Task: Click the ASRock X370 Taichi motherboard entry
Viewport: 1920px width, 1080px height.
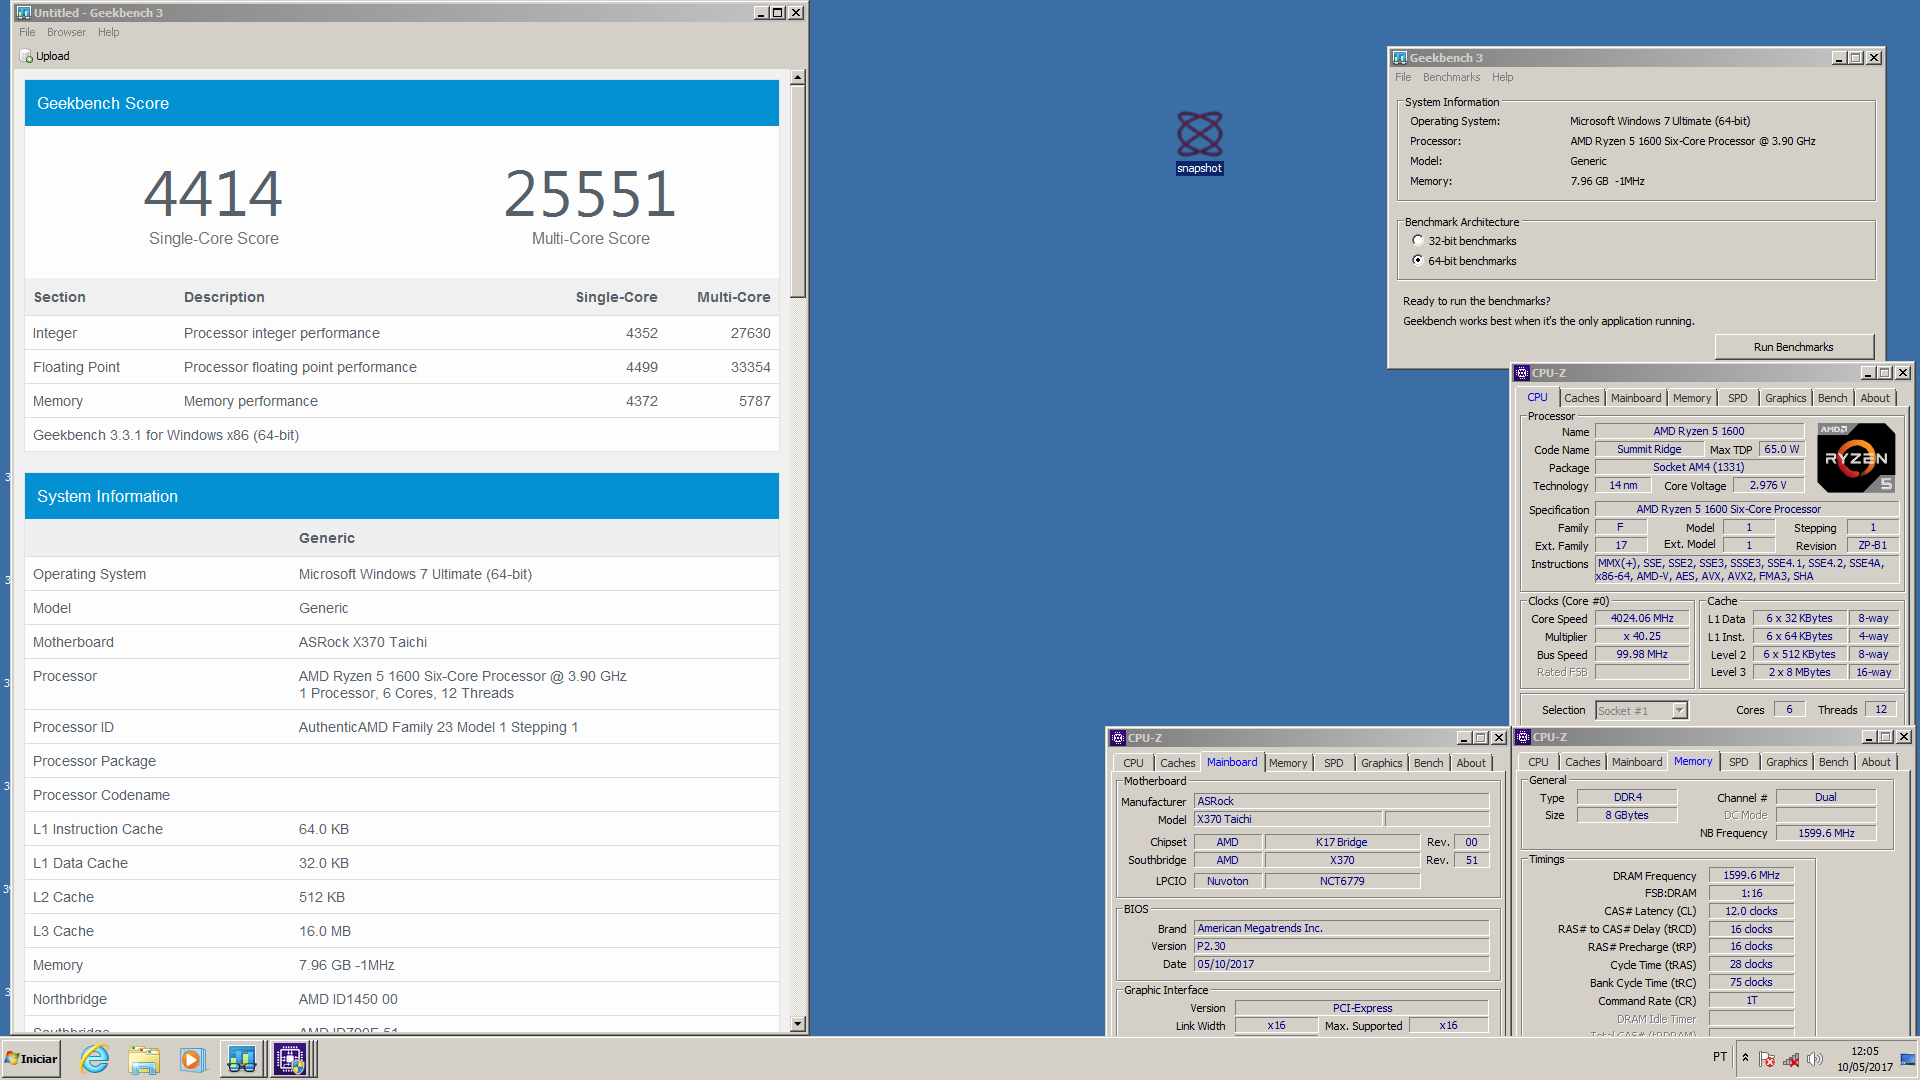Action: pyautogui.click(x=362, y=642)
